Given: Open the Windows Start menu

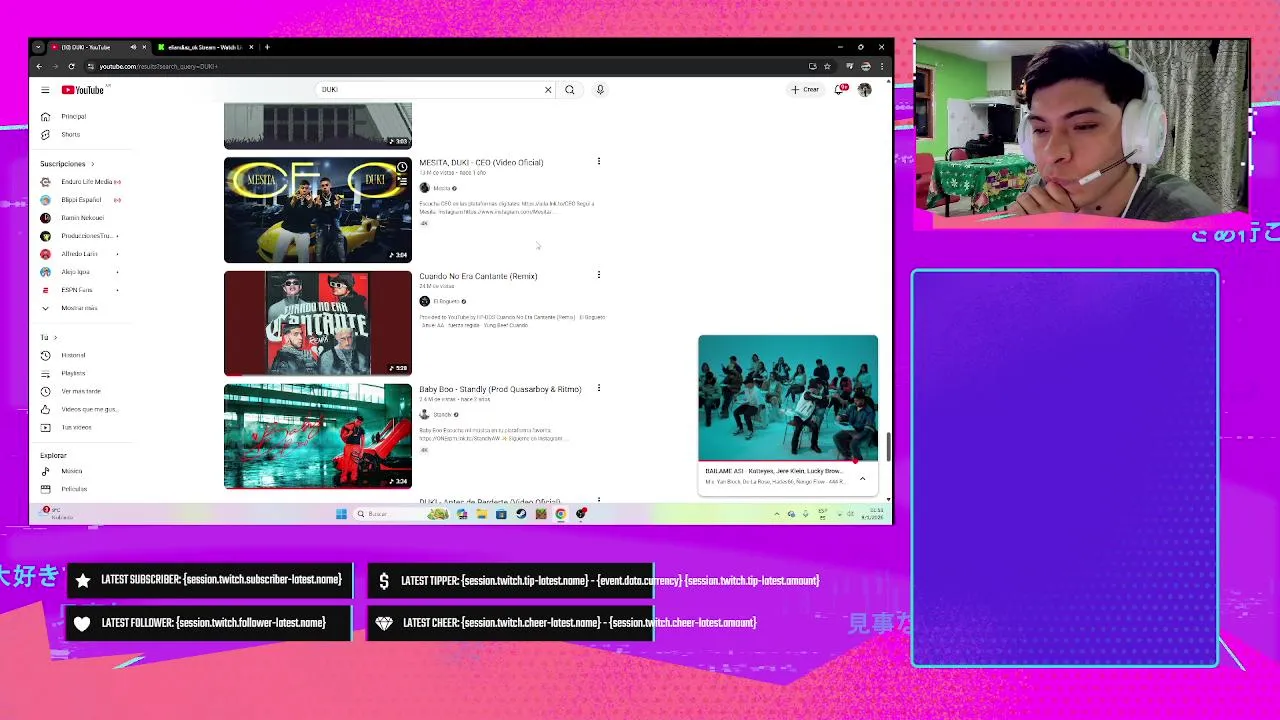Looking at the screenshot, I should point(341,514).
